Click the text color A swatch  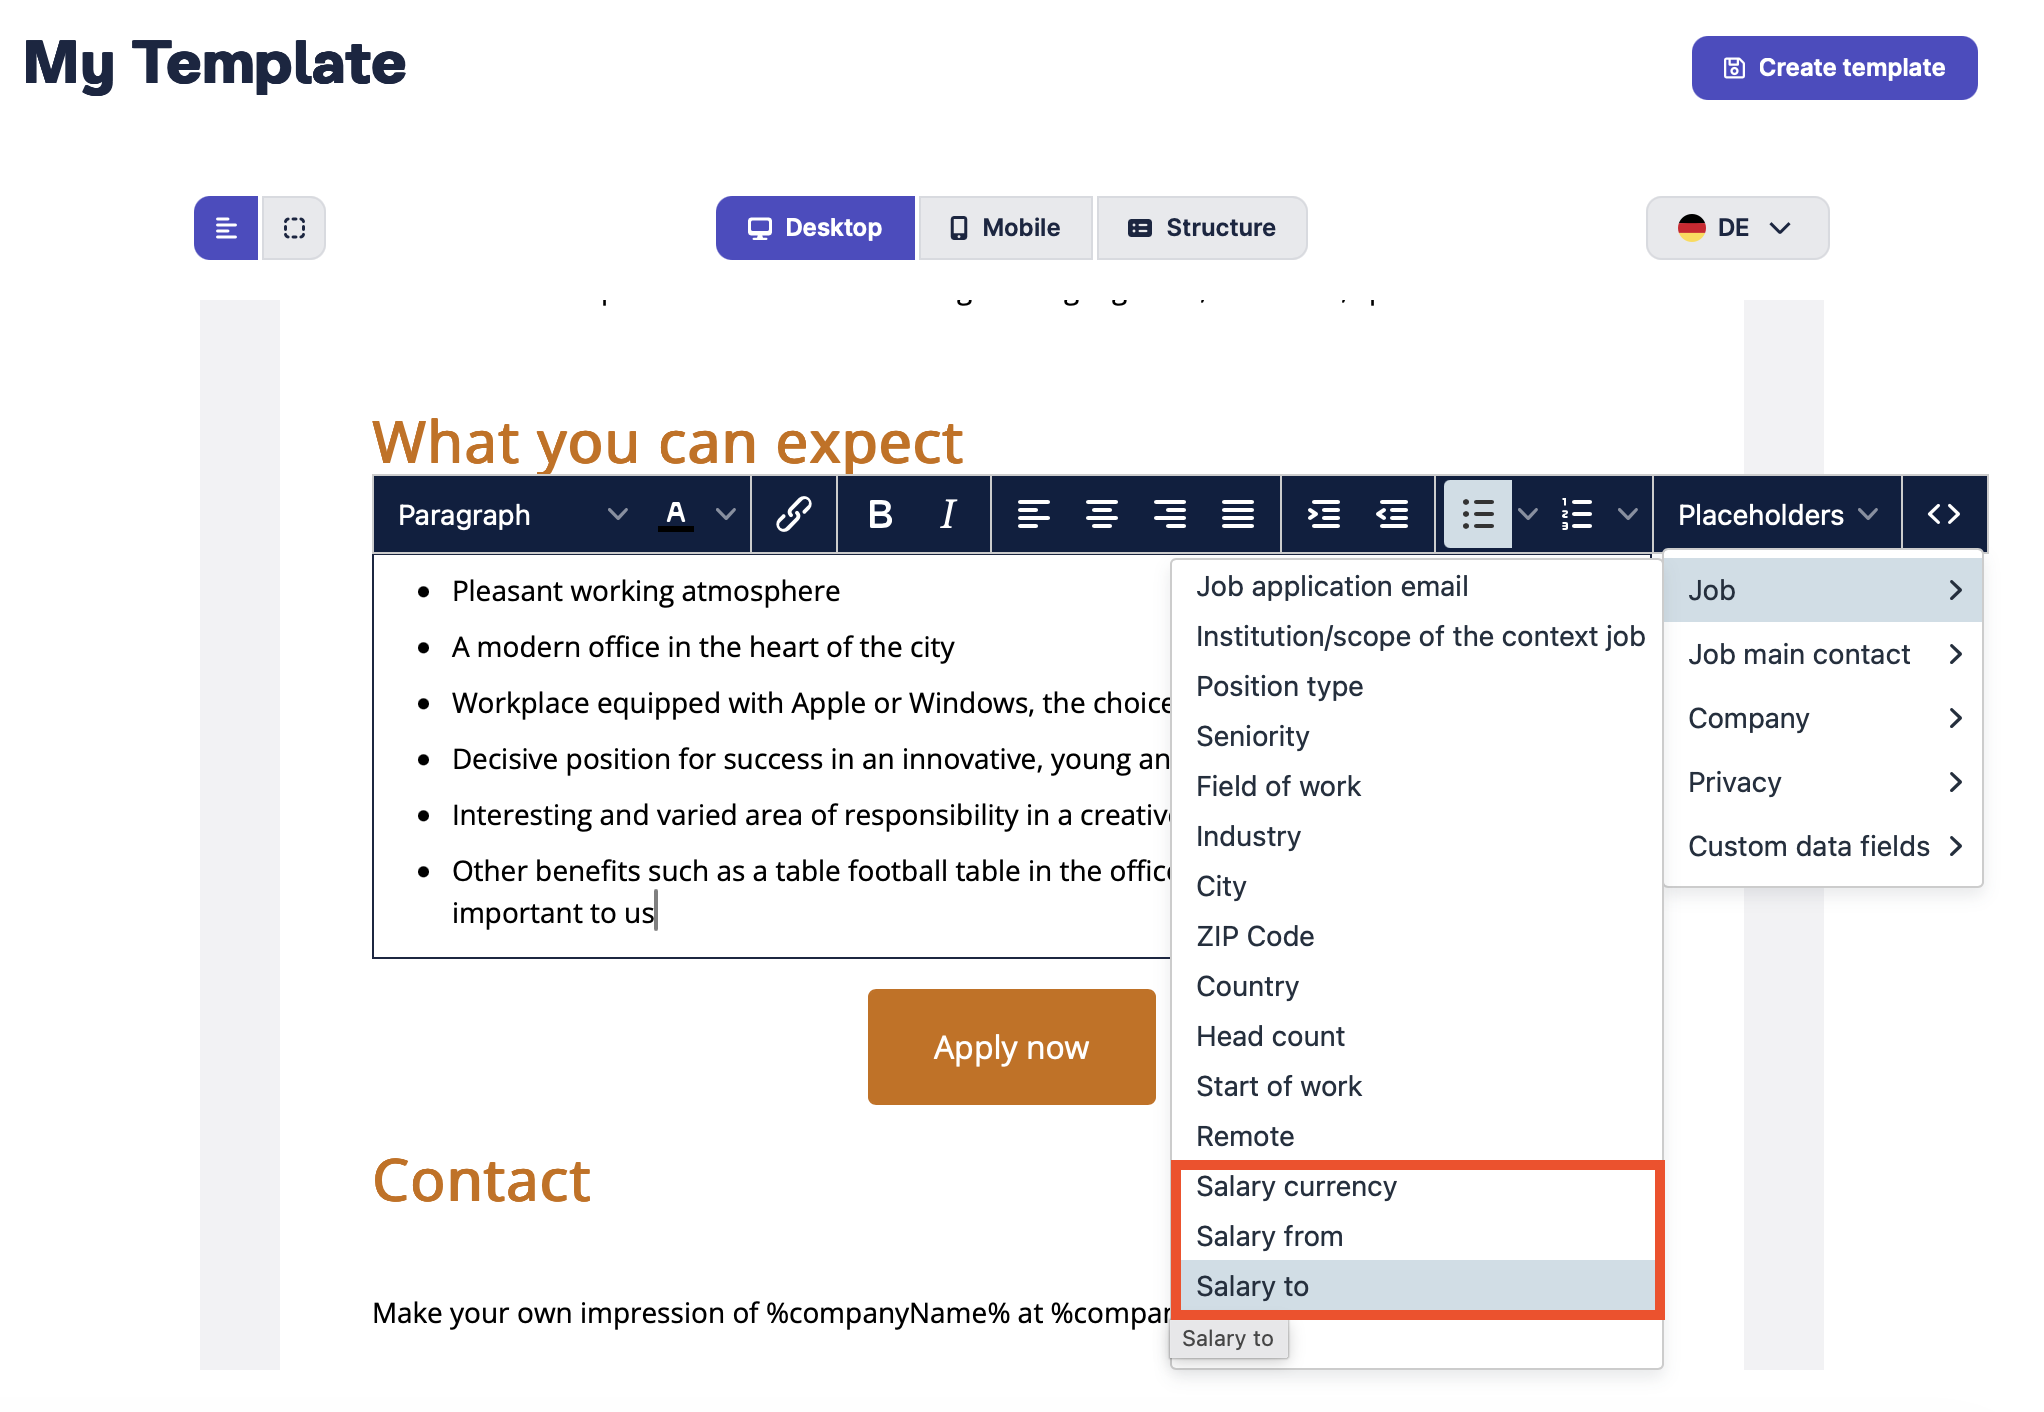point(676,514)
